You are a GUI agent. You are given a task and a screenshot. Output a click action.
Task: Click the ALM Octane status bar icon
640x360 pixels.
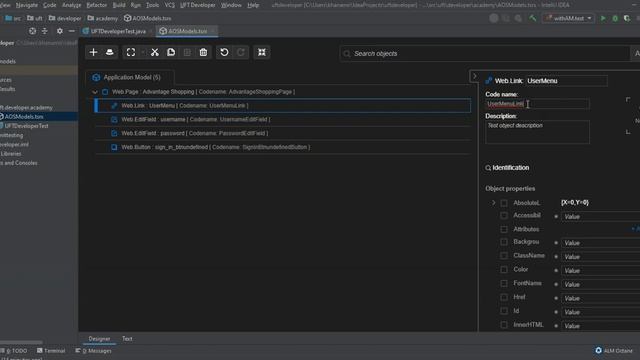tap(598, 350)
